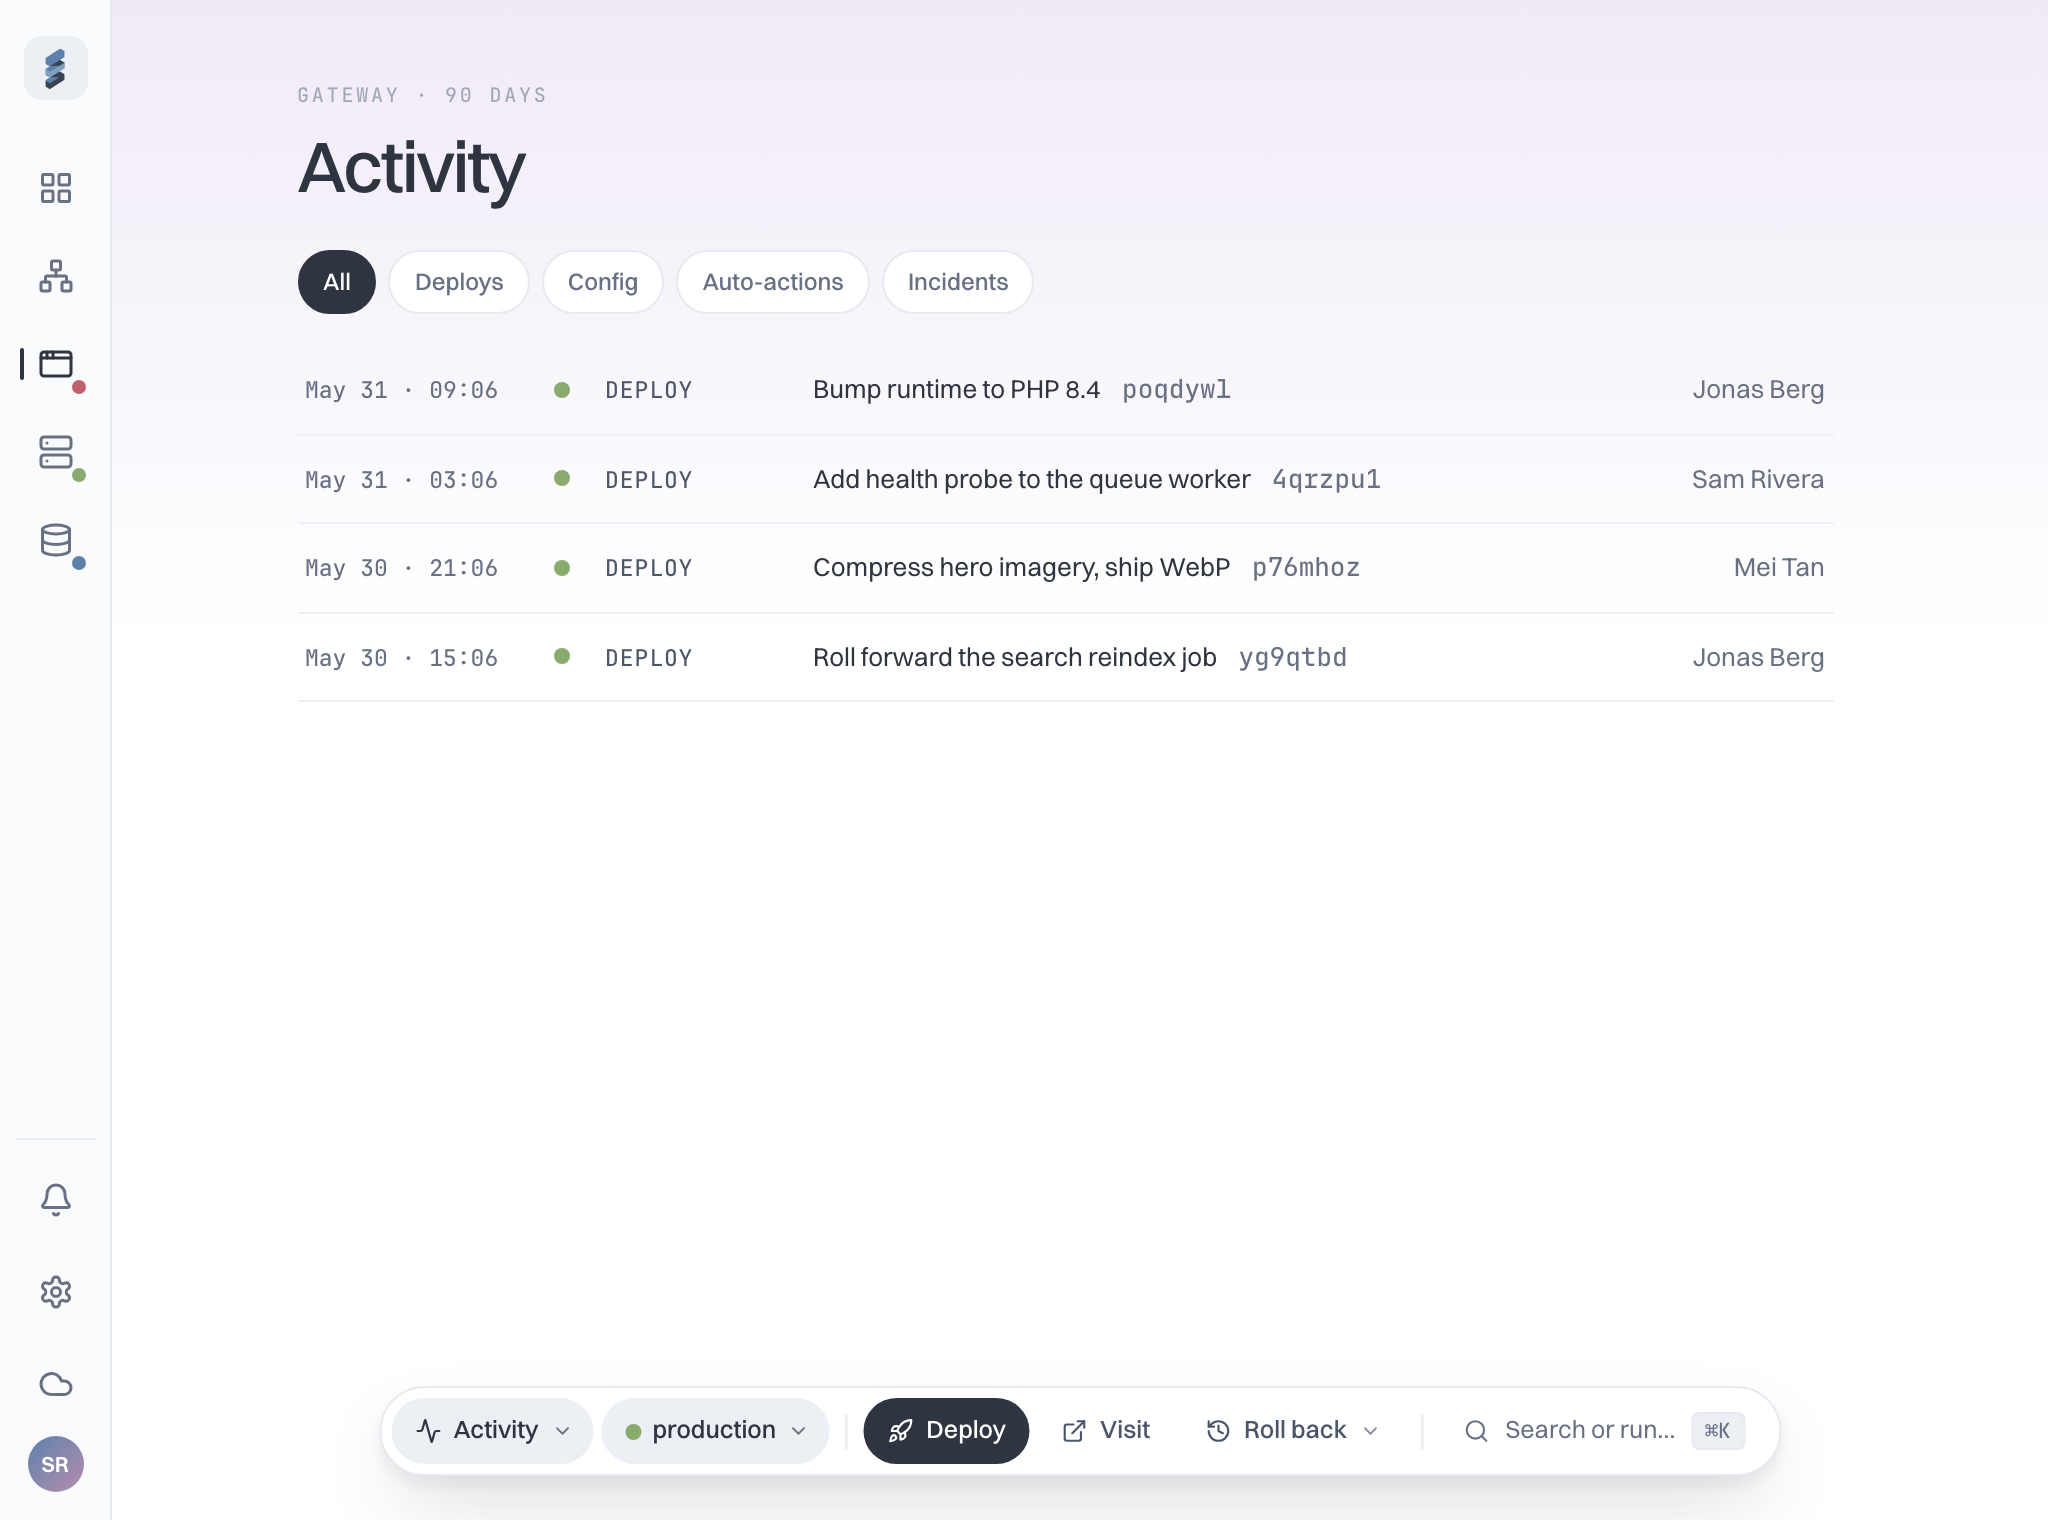This screenshot has width=2048, height=1520.
Task: Open the Compress hero imagery entry
Action: (x=1066, y=568)
